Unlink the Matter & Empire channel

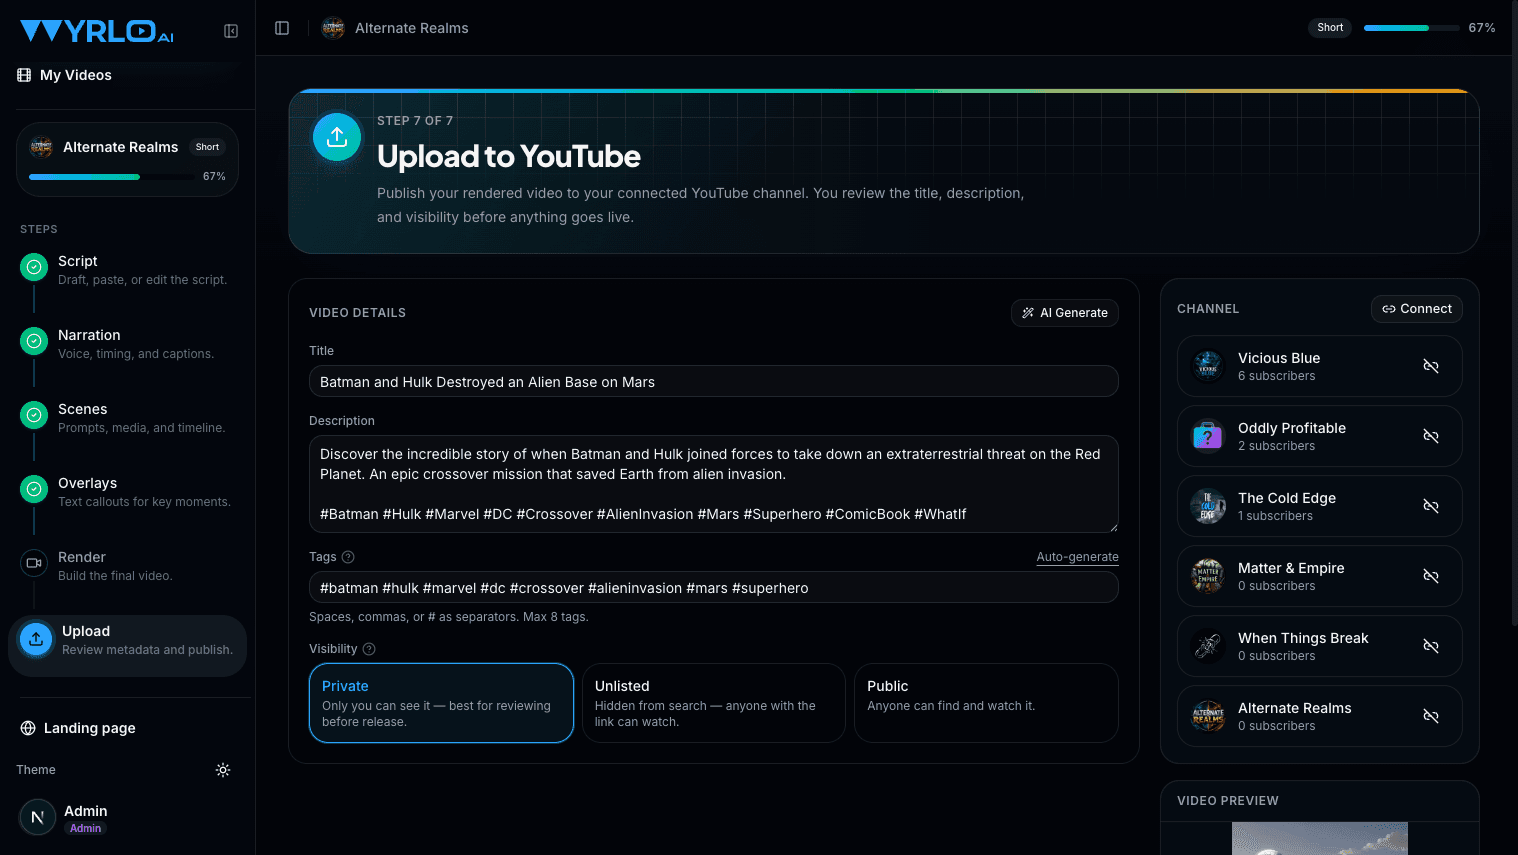click(1431, 576)
